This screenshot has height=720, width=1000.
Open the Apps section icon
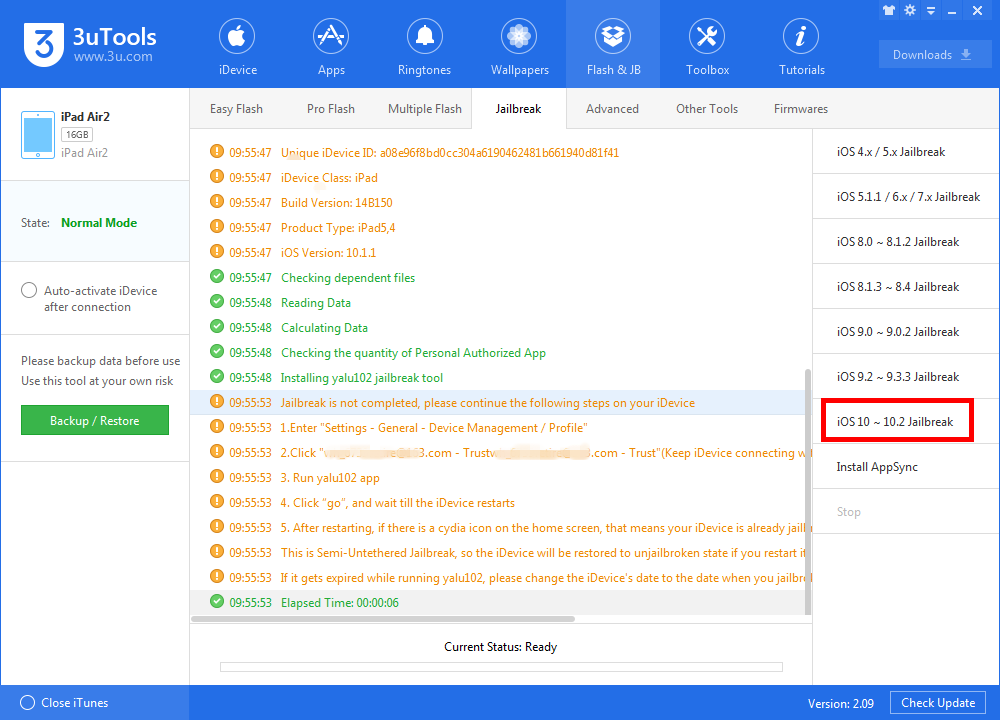pos(331,36)
